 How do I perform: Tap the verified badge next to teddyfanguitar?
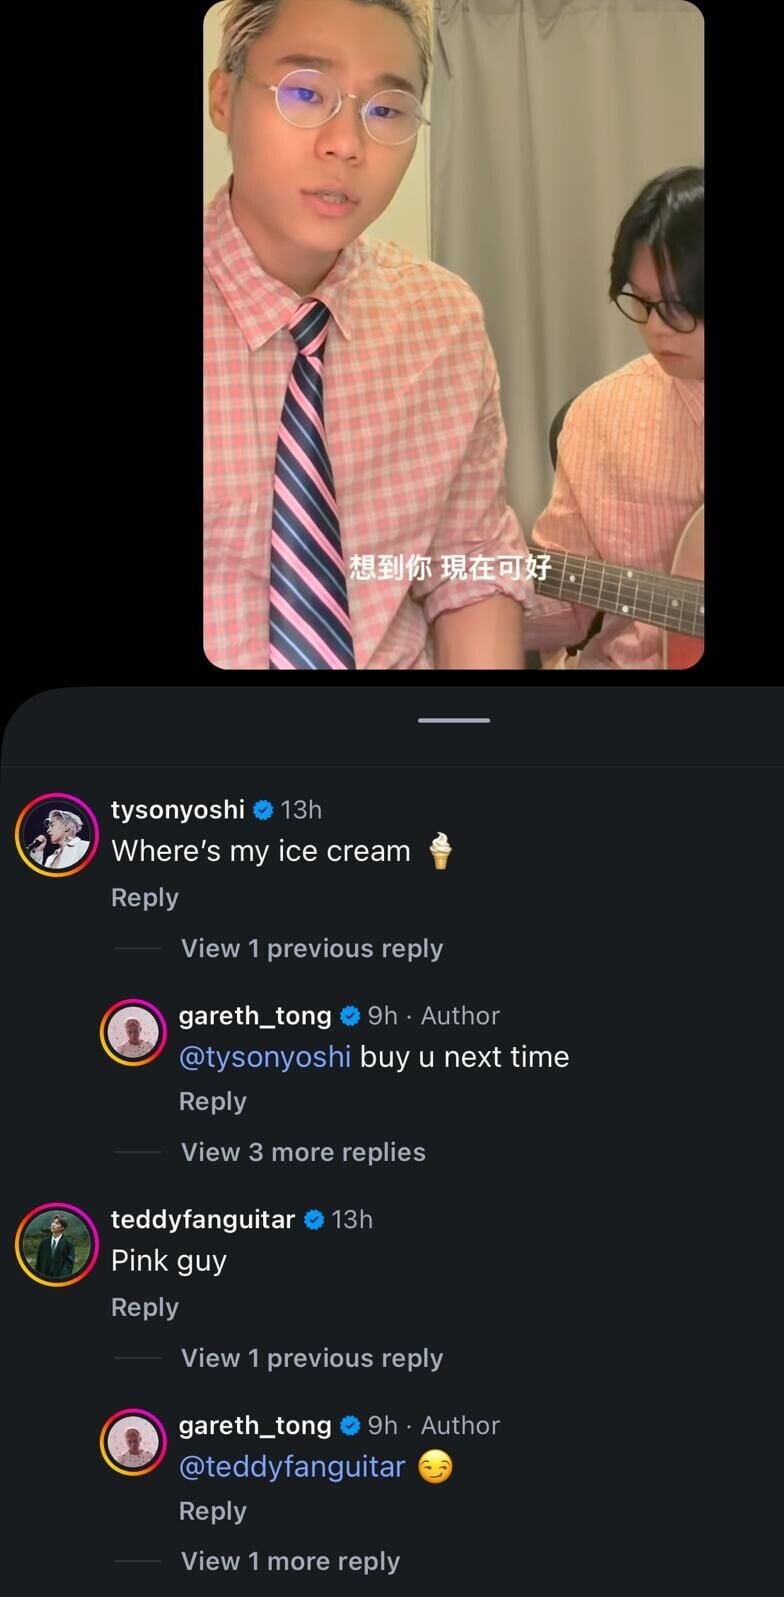[314, 1220]
